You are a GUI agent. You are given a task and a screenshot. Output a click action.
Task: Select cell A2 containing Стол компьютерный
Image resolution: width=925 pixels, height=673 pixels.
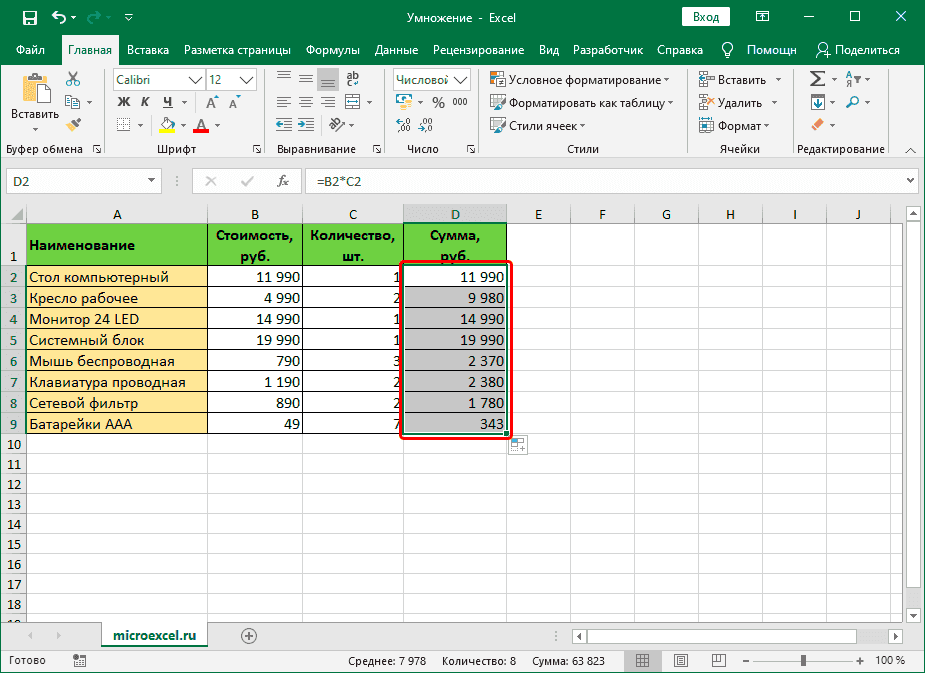117,277
